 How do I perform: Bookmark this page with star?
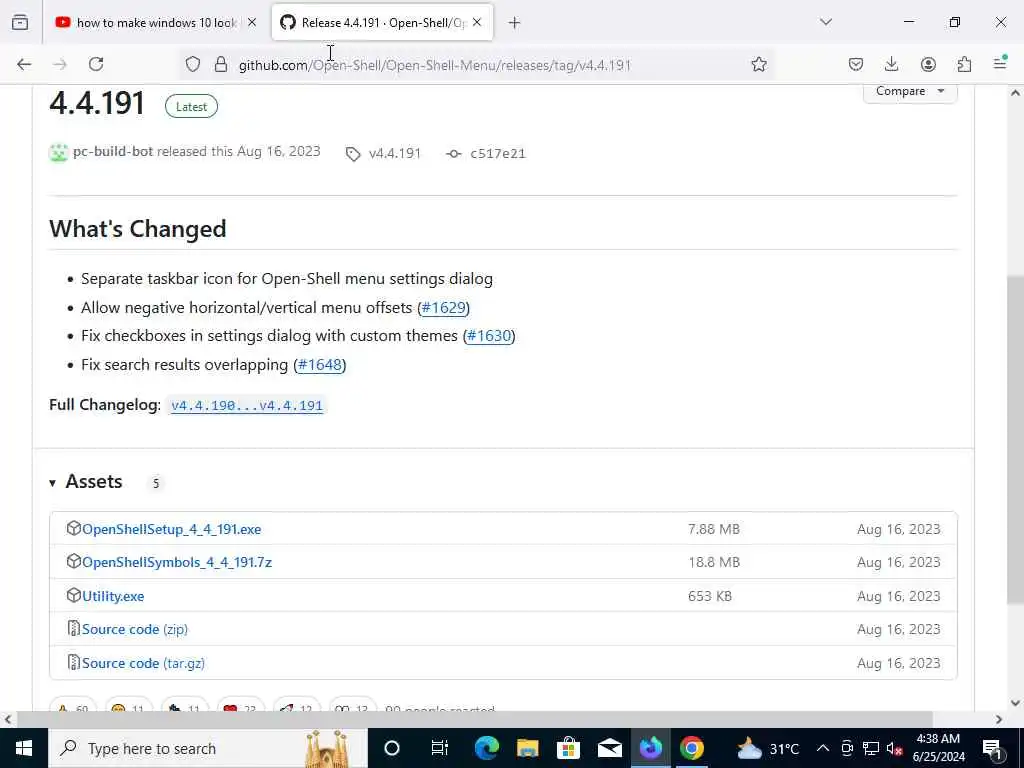tap(759, 64)
